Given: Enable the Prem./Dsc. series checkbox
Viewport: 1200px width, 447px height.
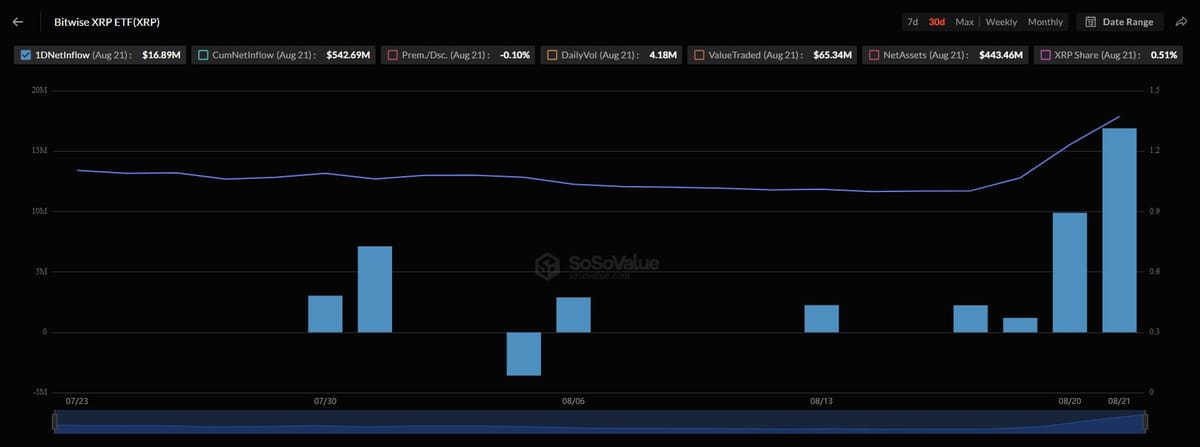Looking at the screenshot, I should coord(393,55).
